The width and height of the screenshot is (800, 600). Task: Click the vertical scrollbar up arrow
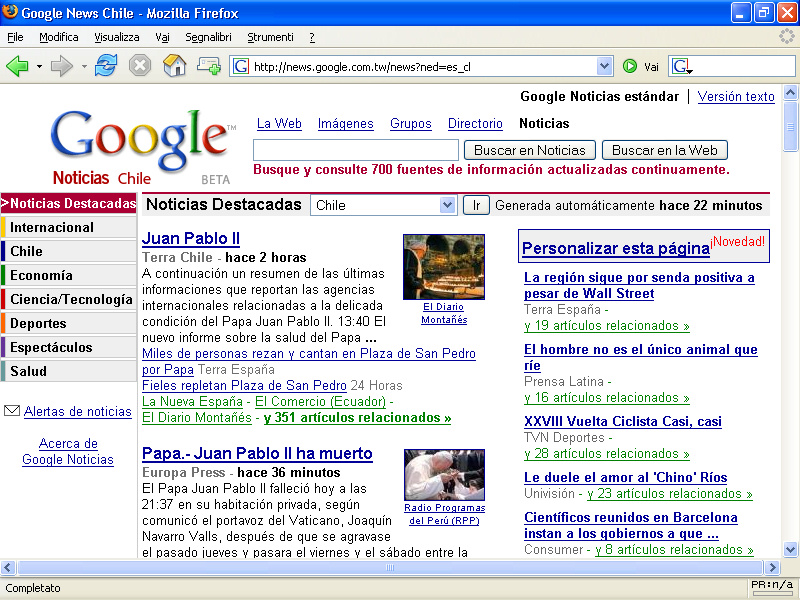click(x=790, y=93)
